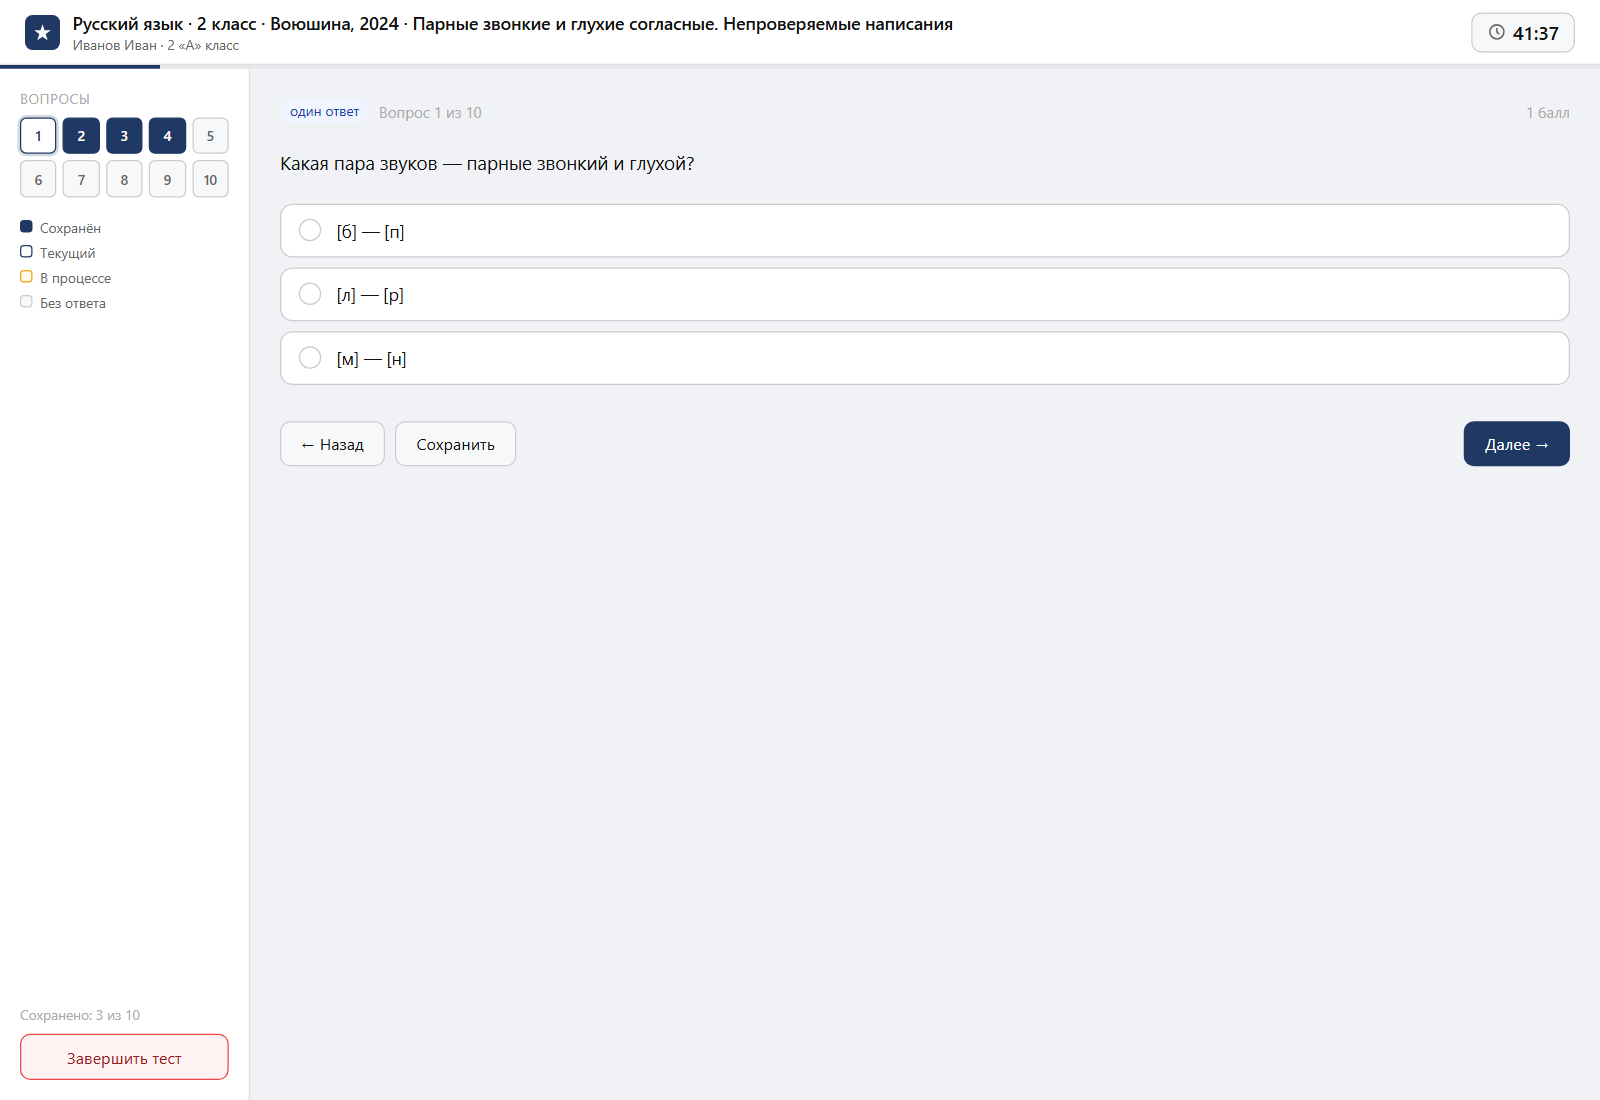The image size is (1600, 1100).
Task: Jump to question 10
Action: coord(210,179)
